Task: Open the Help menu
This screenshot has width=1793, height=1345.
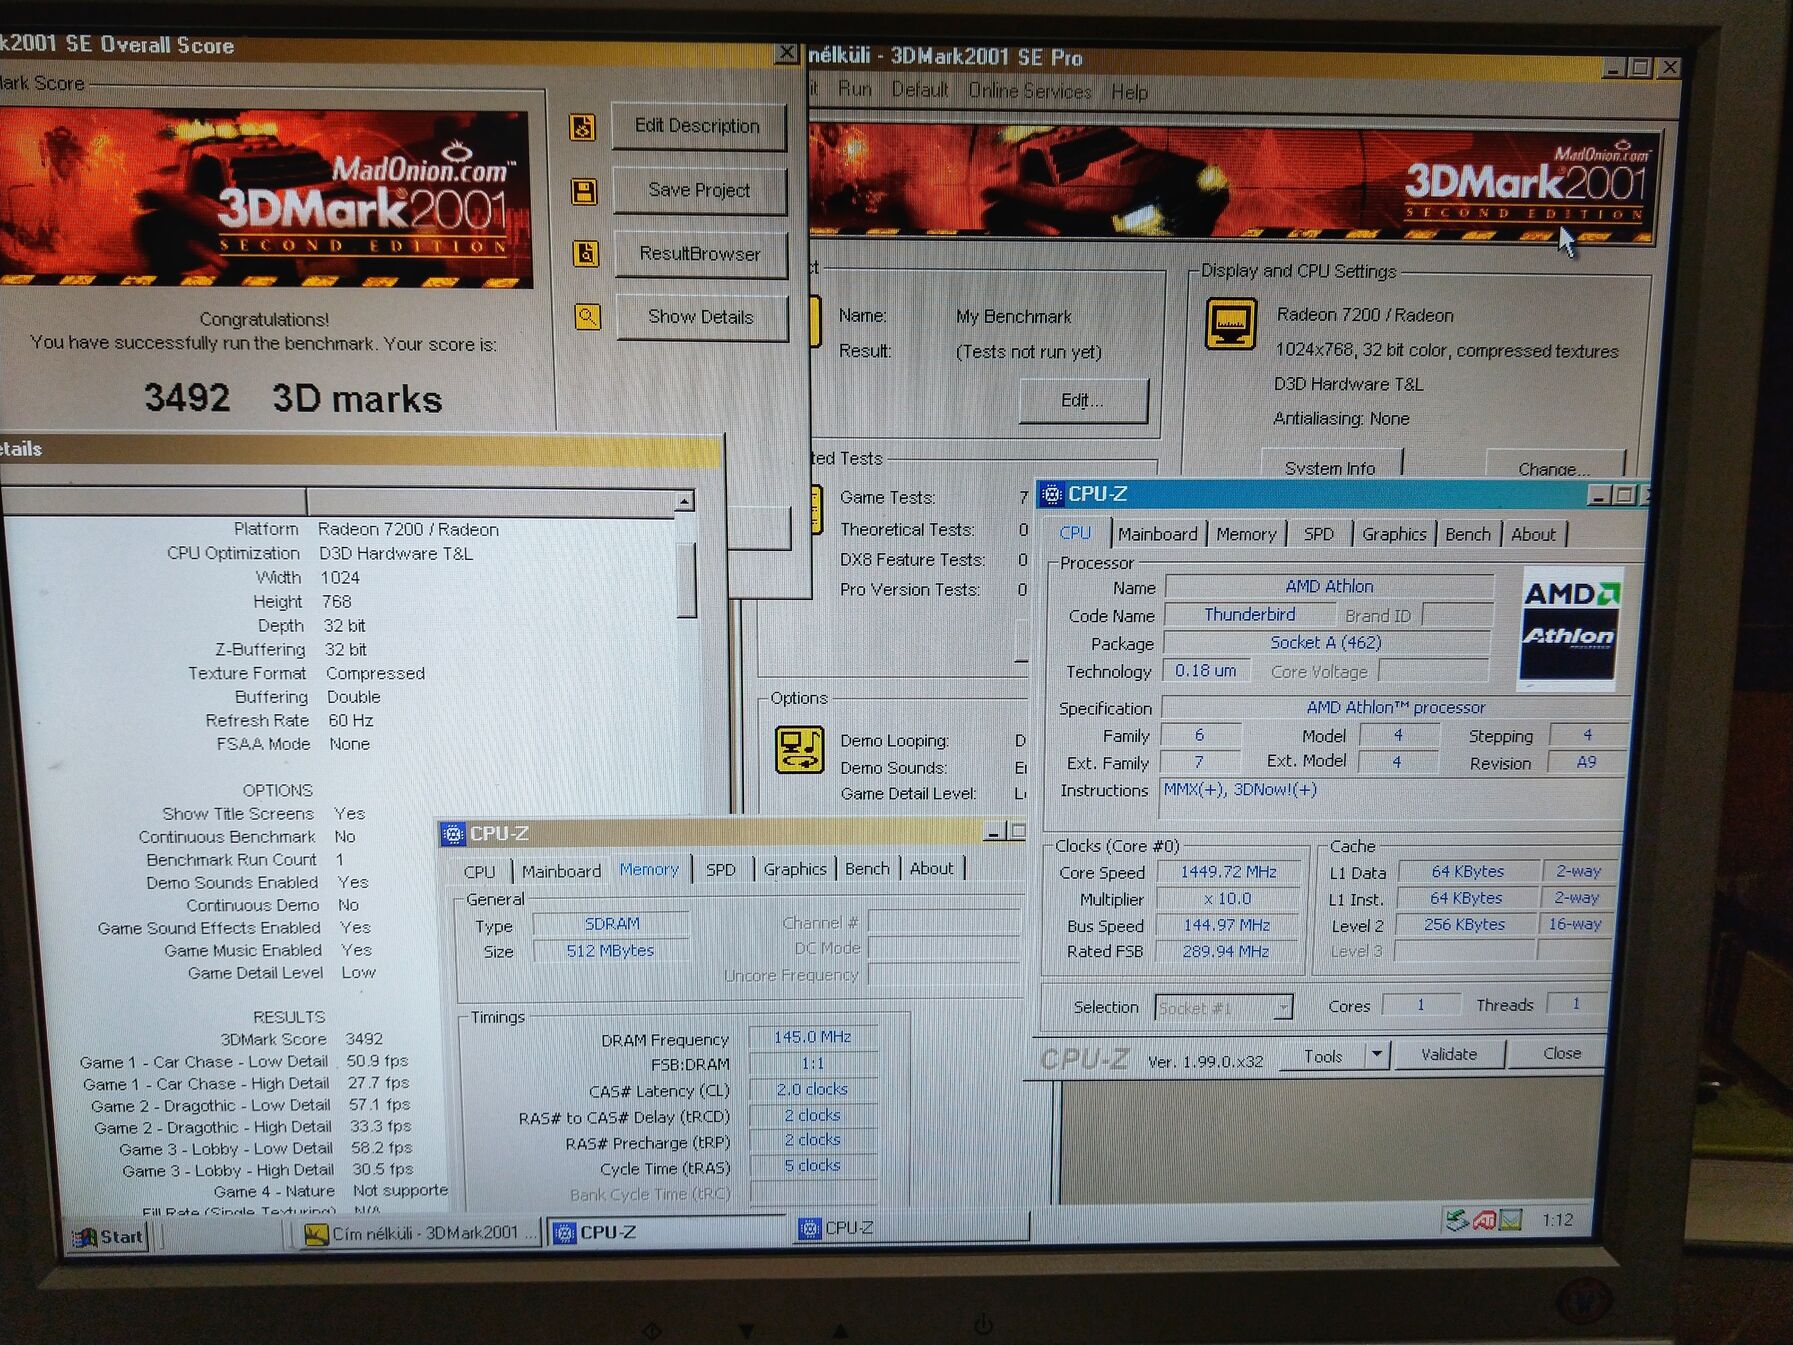Action: [x=1130, y=92]
